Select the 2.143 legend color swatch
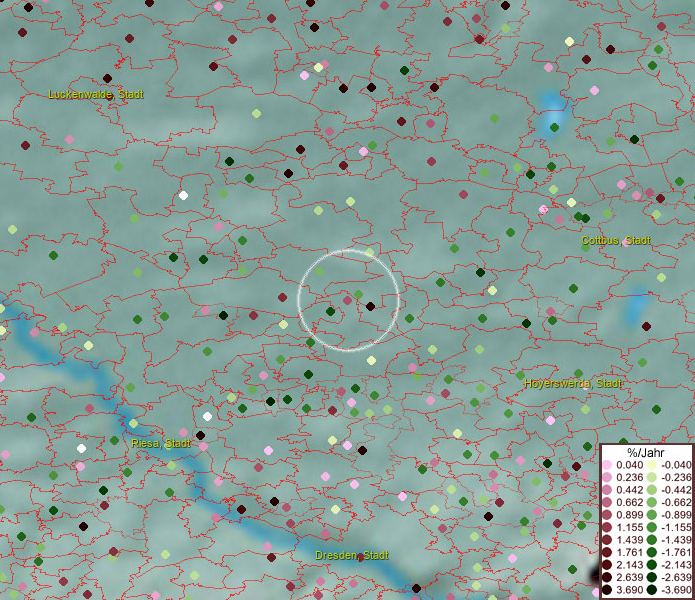695x600 pixels. 607,565
